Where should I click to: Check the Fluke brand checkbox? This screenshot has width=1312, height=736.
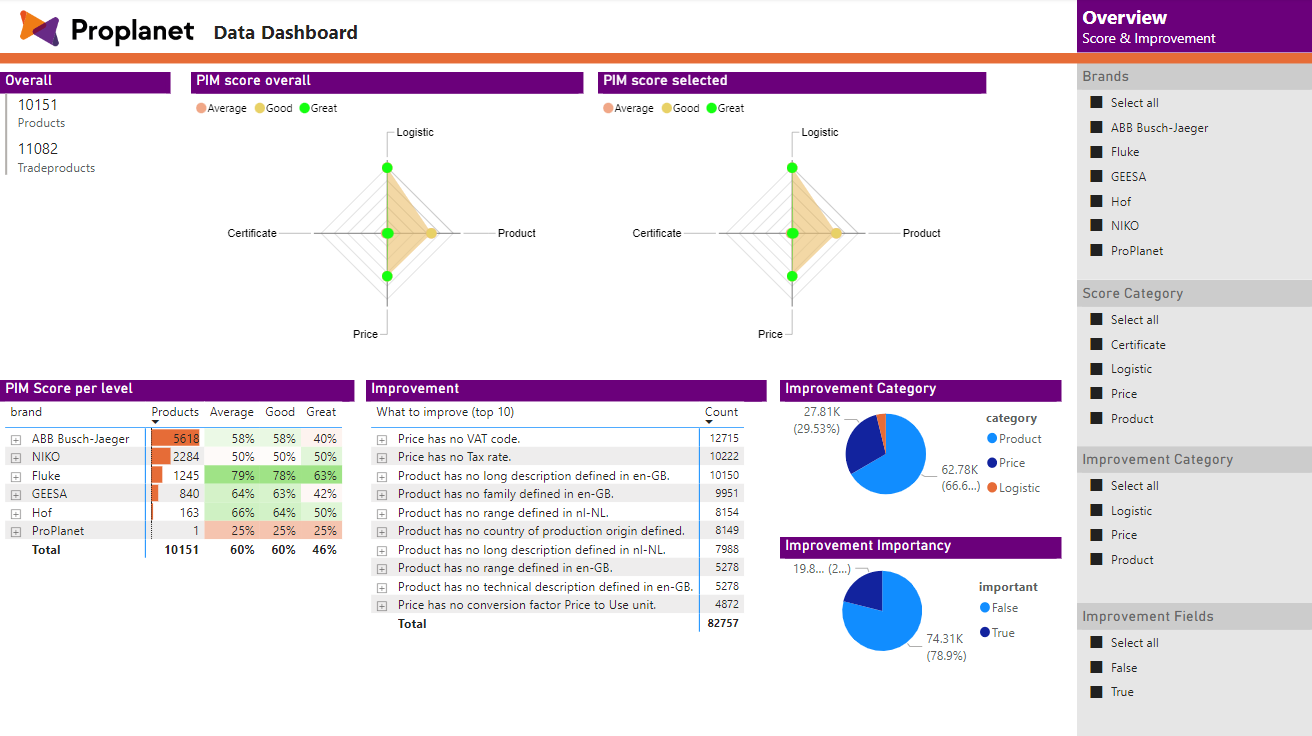click(1096, 152)
